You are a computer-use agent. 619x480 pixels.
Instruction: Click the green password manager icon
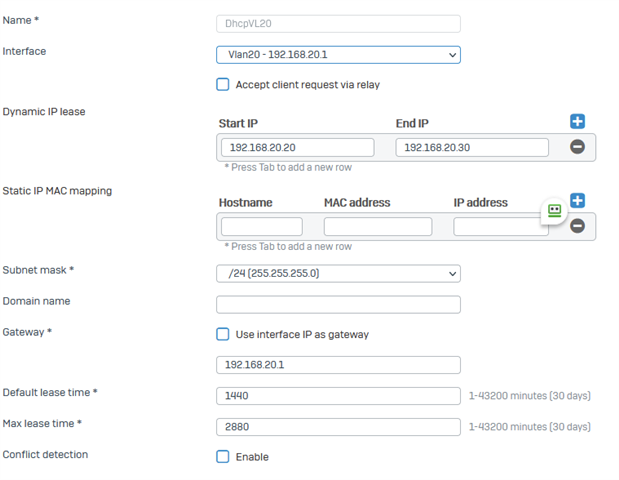click(x=554, y=210)
